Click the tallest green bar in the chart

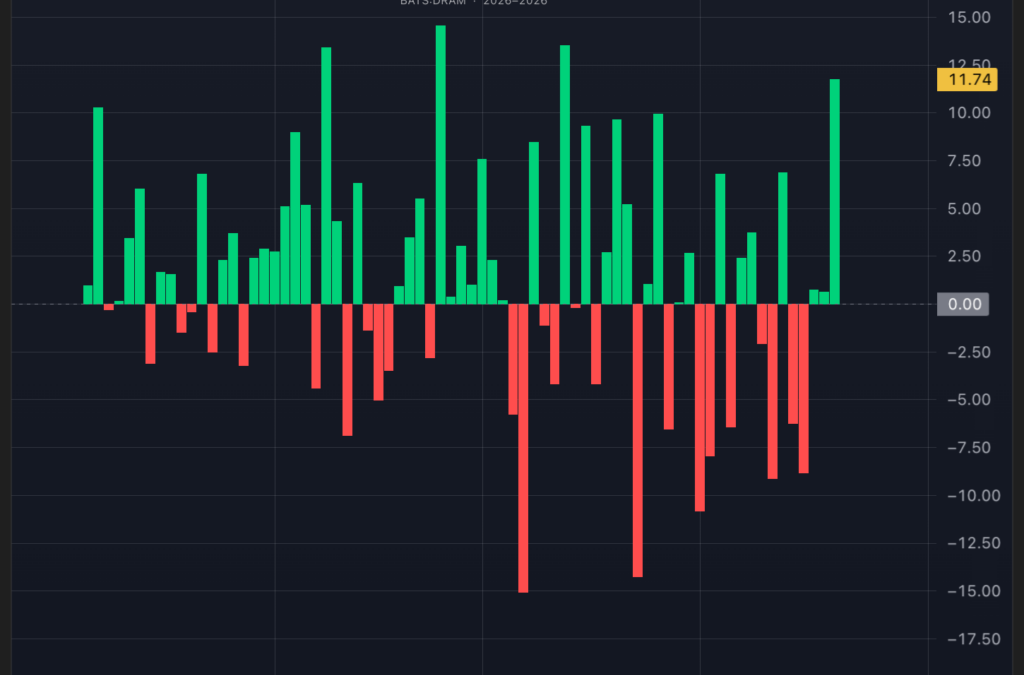tap(441, 165)
